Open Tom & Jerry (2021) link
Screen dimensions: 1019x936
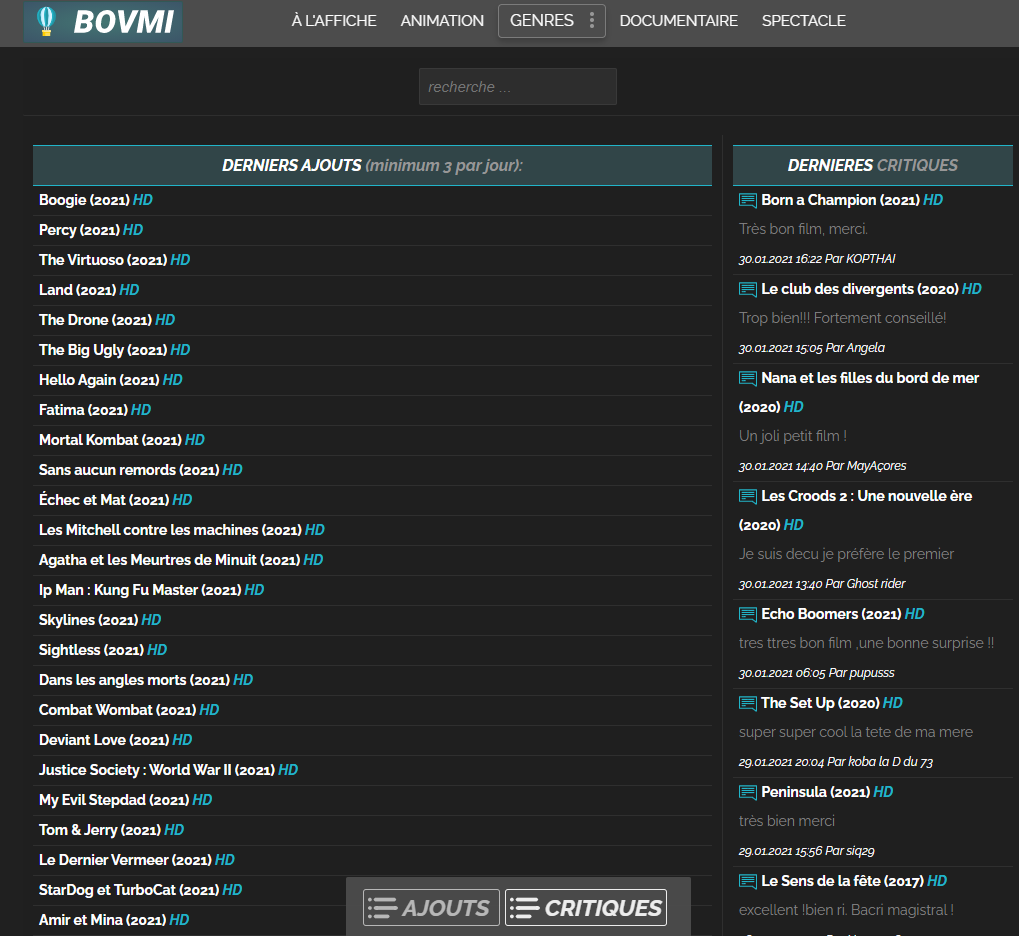pyautogui.click(x=111, y=830)
